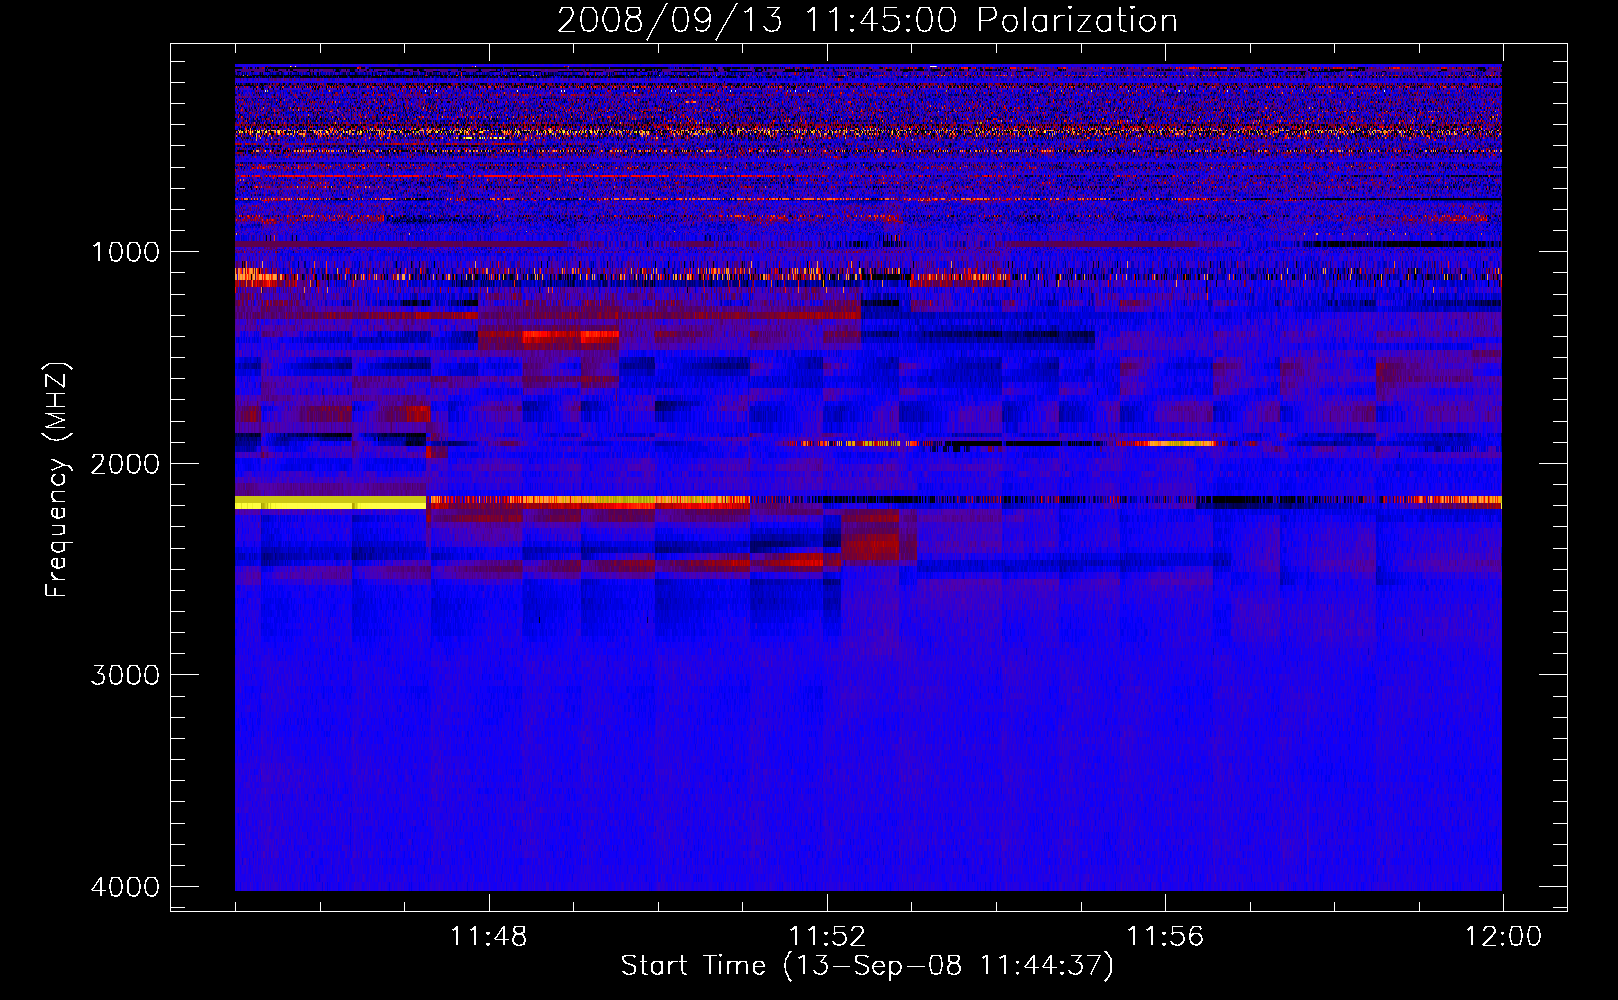
Task: Click the 11:56 time tick label
Action: tap(1165, 937)
